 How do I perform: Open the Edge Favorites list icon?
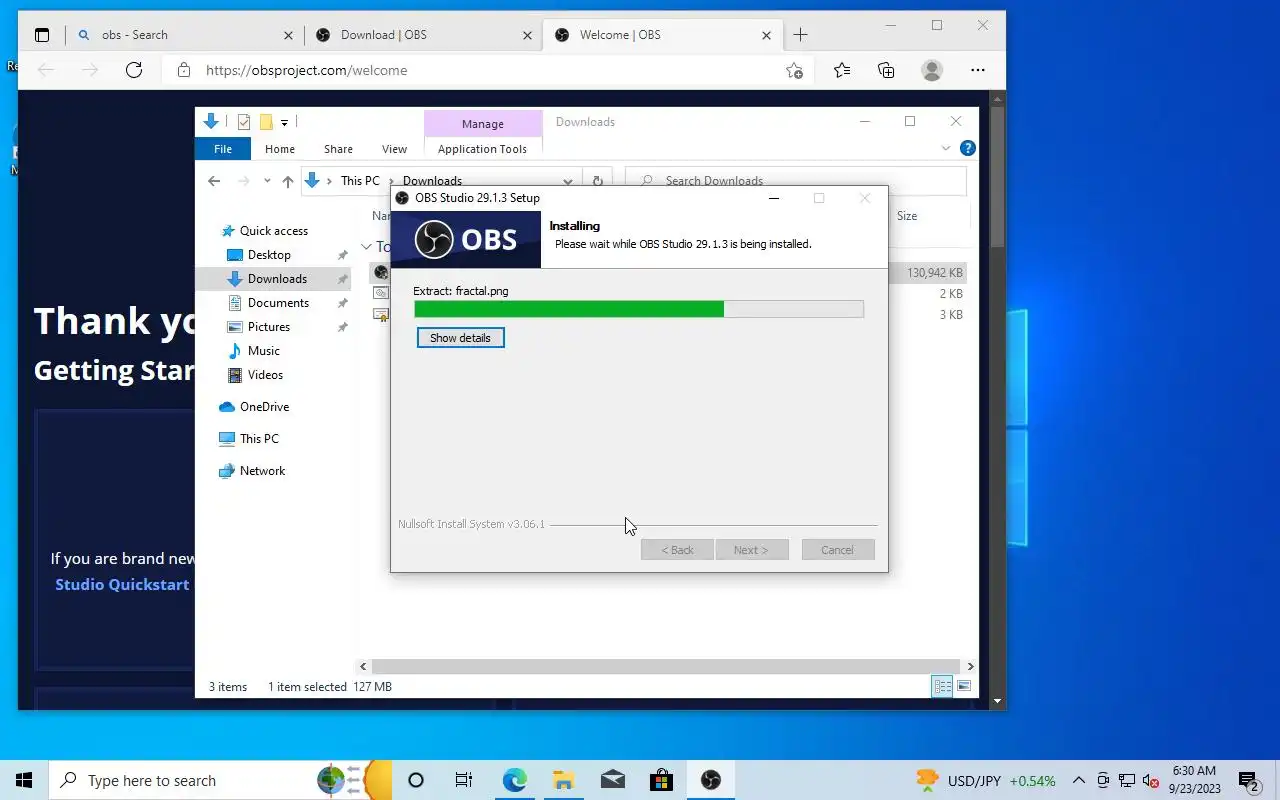click(842, 70)
